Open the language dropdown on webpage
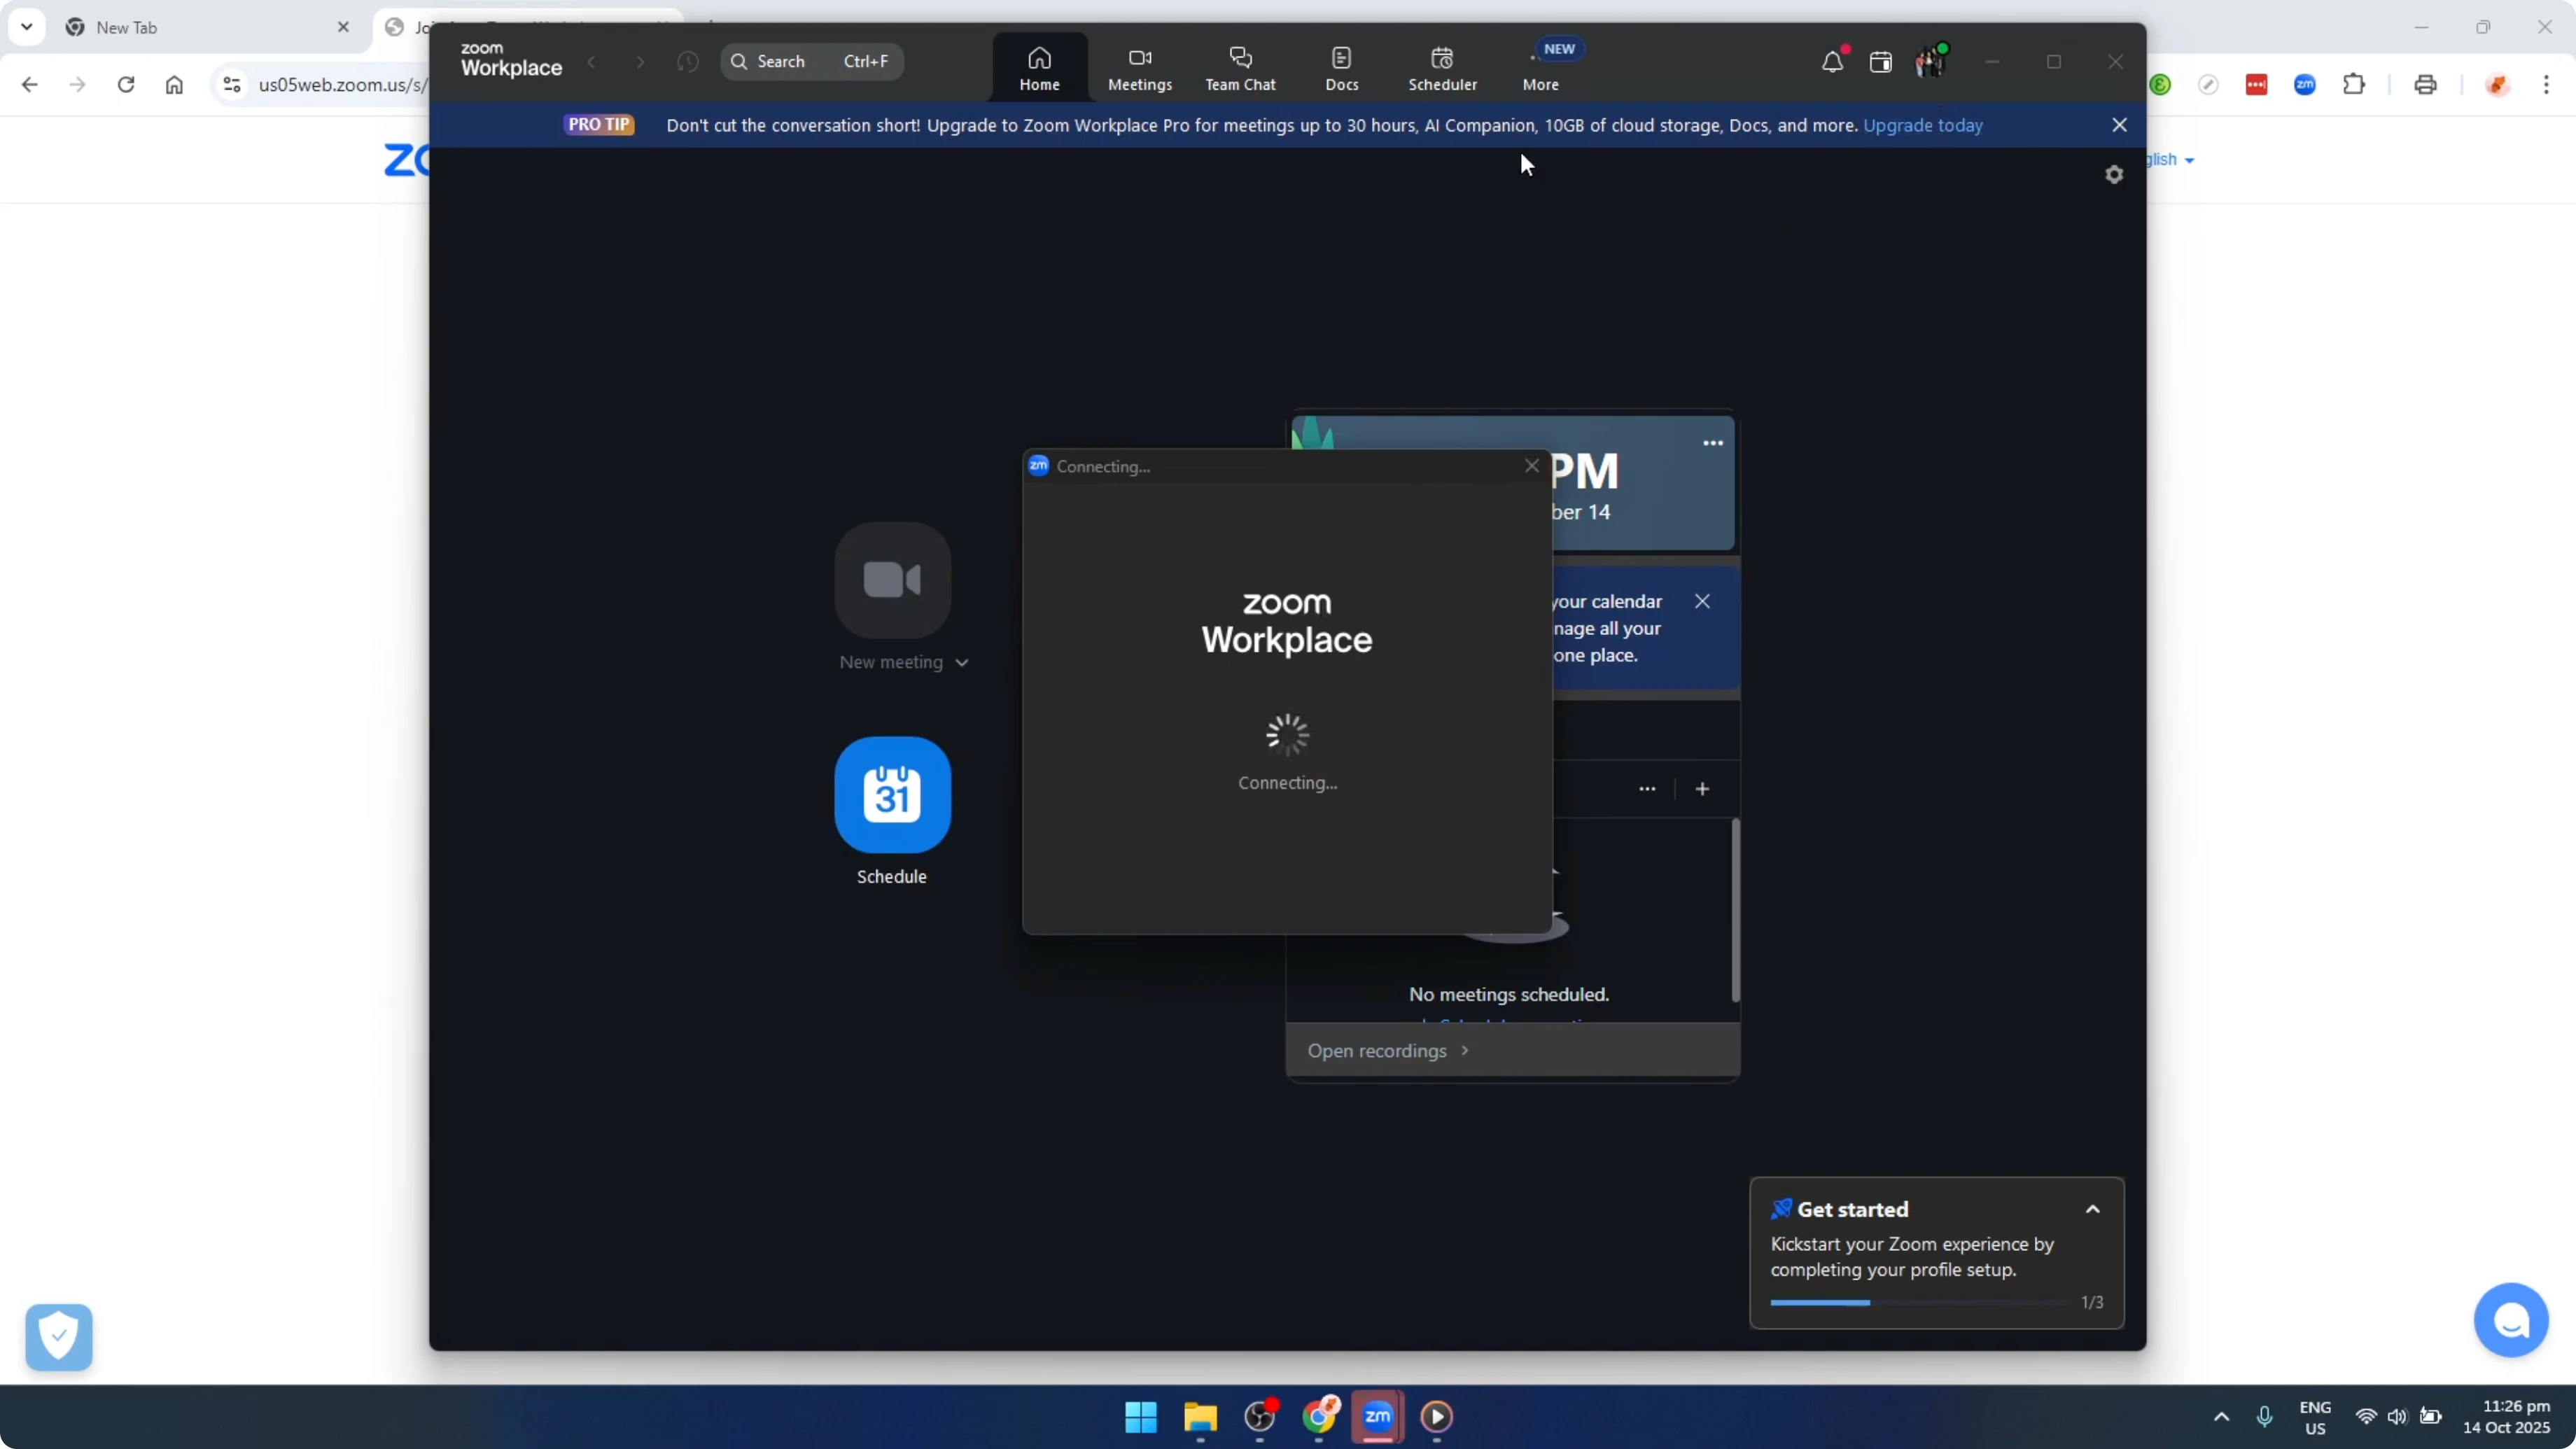The image size is (2576, 1449). (2170, 160)
